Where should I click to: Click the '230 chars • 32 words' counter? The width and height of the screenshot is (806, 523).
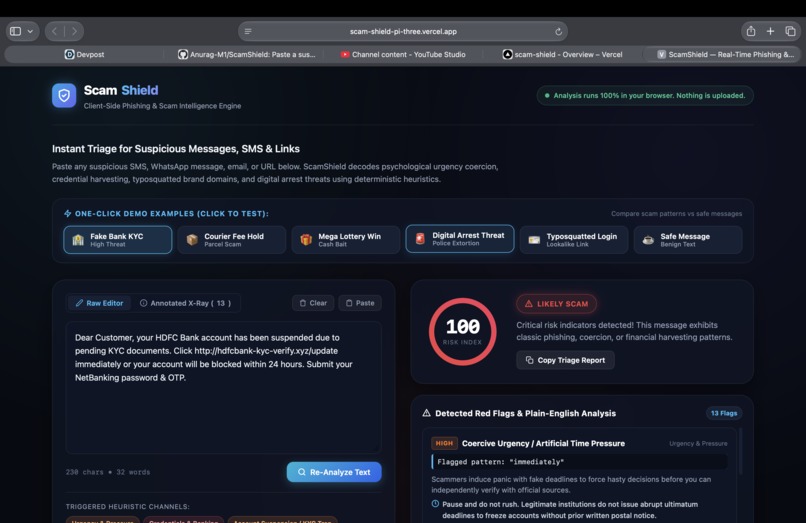[108, 472]
